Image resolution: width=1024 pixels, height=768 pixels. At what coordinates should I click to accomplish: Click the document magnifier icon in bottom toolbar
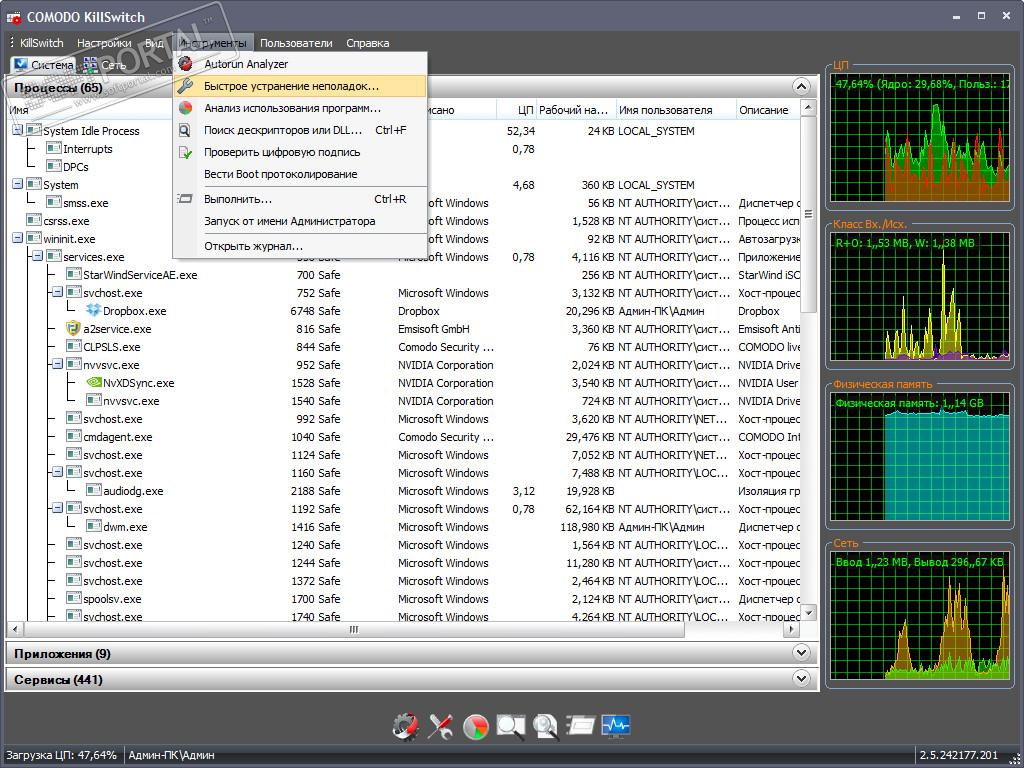pyautogui.click(x=545, y=726)
